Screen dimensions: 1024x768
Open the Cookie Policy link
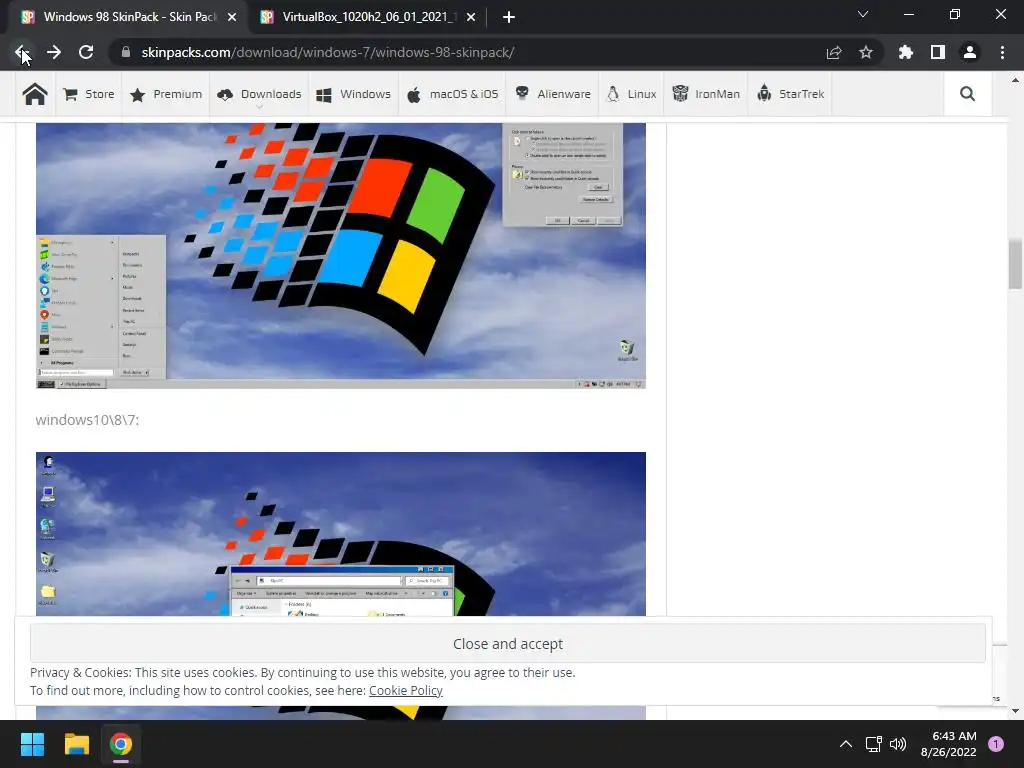(x=406, y=690)
